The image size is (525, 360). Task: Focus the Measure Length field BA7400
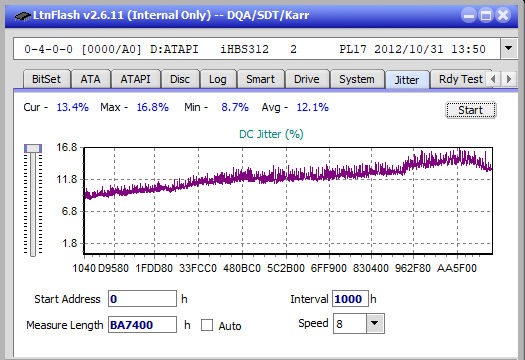pyautogui.click(x=142, y=325)
